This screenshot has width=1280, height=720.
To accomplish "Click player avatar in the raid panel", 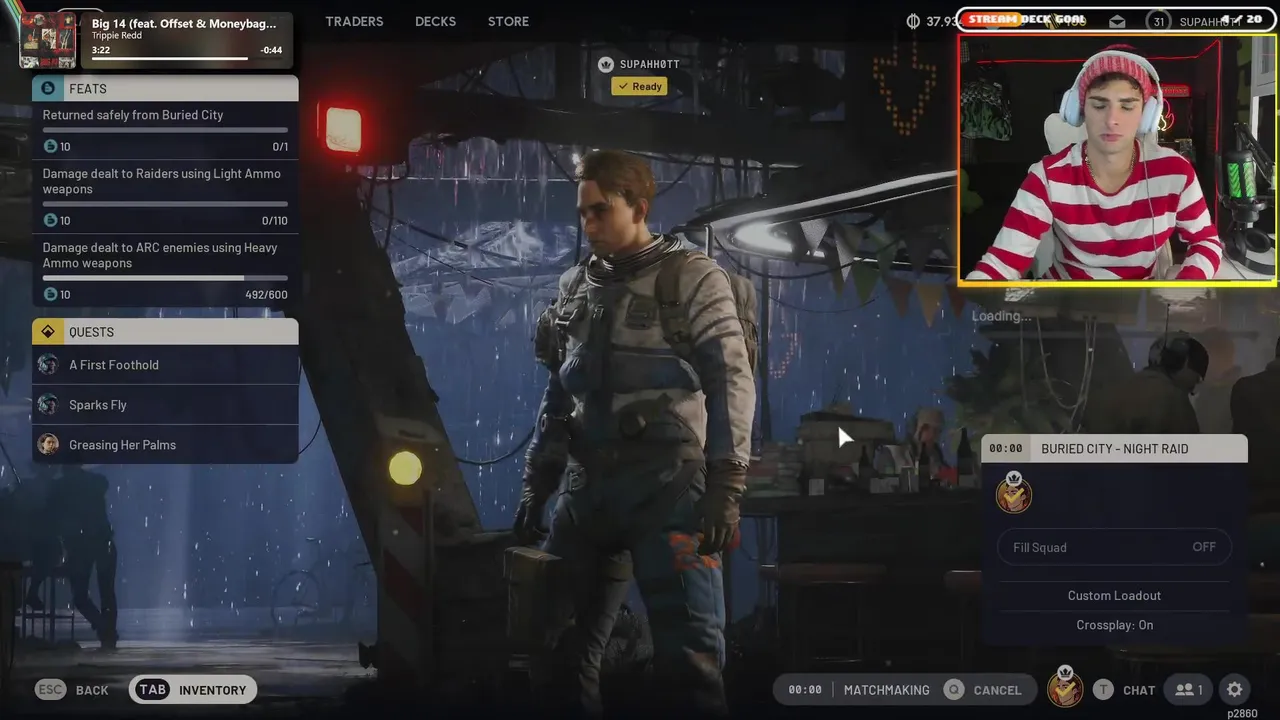I will coord(1013,493).
